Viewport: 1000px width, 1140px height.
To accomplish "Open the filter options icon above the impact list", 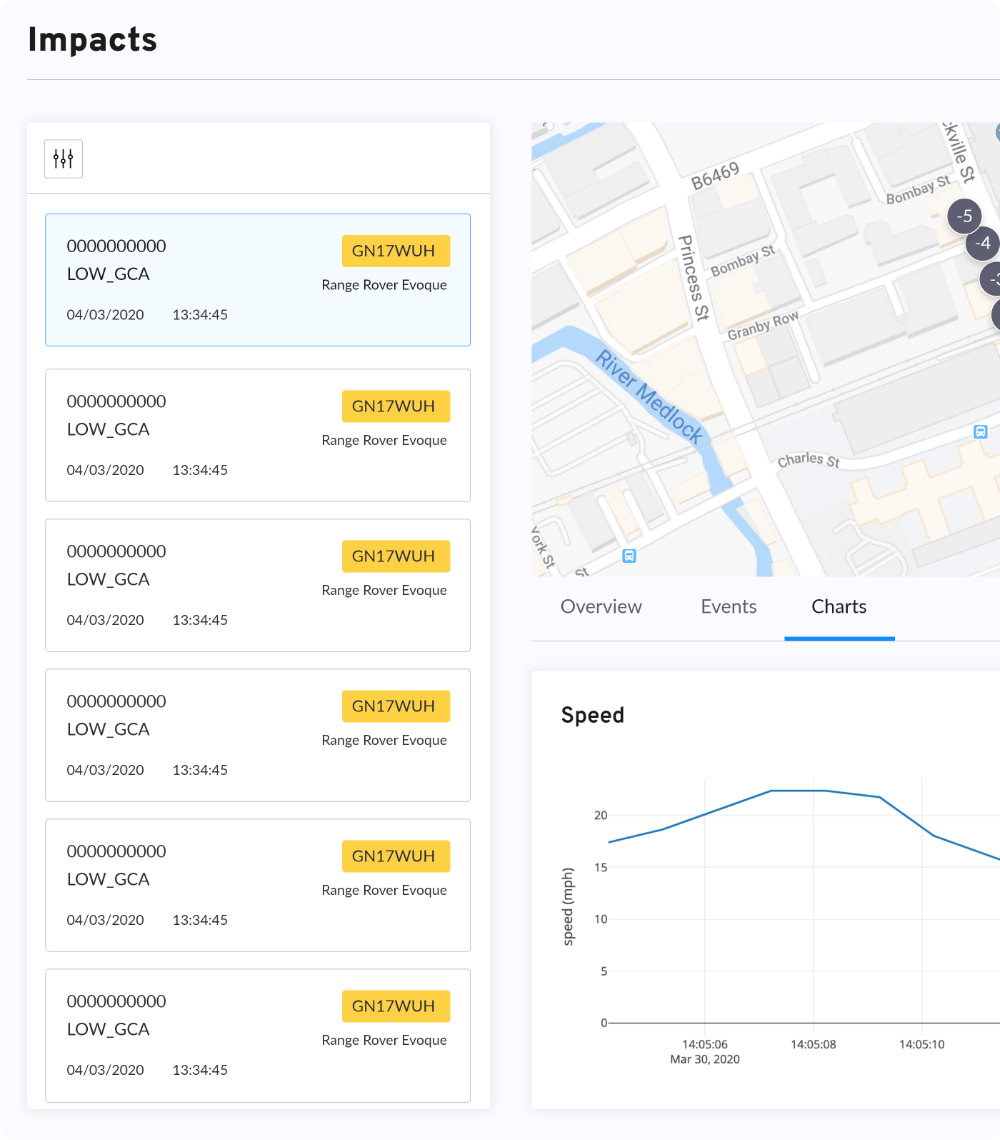I will pos(63,158).
